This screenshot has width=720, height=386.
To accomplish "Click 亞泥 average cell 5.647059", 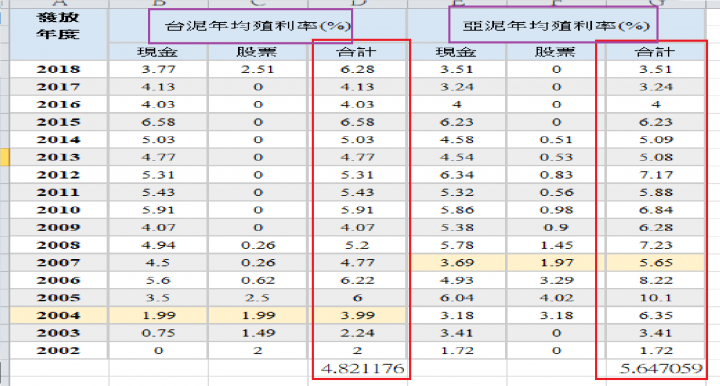I will coord(656,368).
